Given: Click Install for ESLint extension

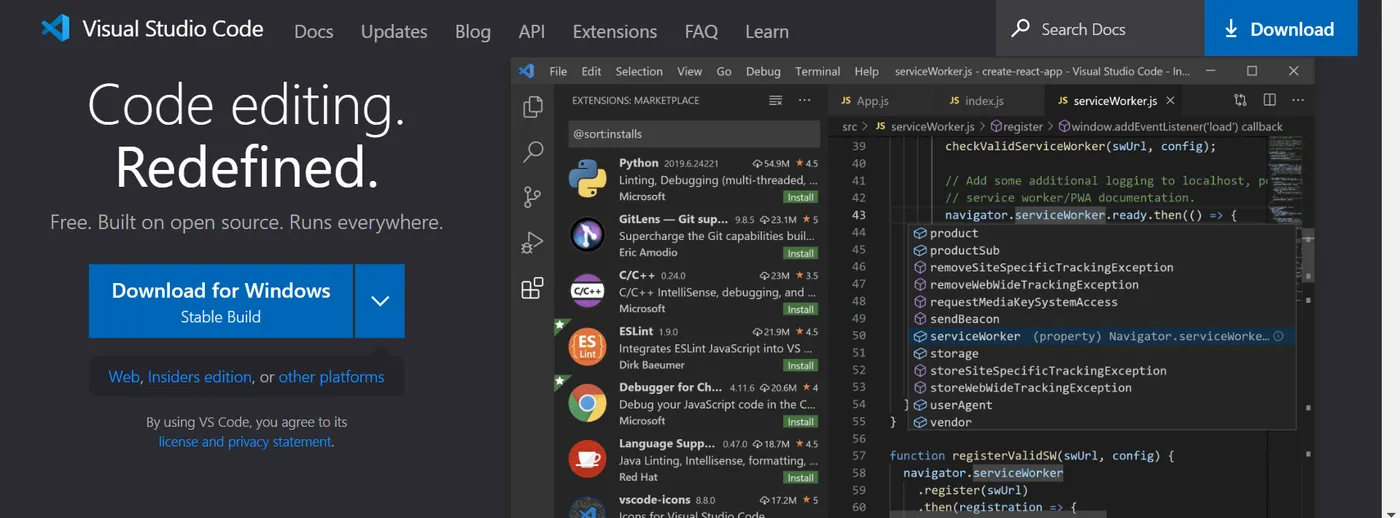Looking at the screenshot, I should tap(801, 365).
